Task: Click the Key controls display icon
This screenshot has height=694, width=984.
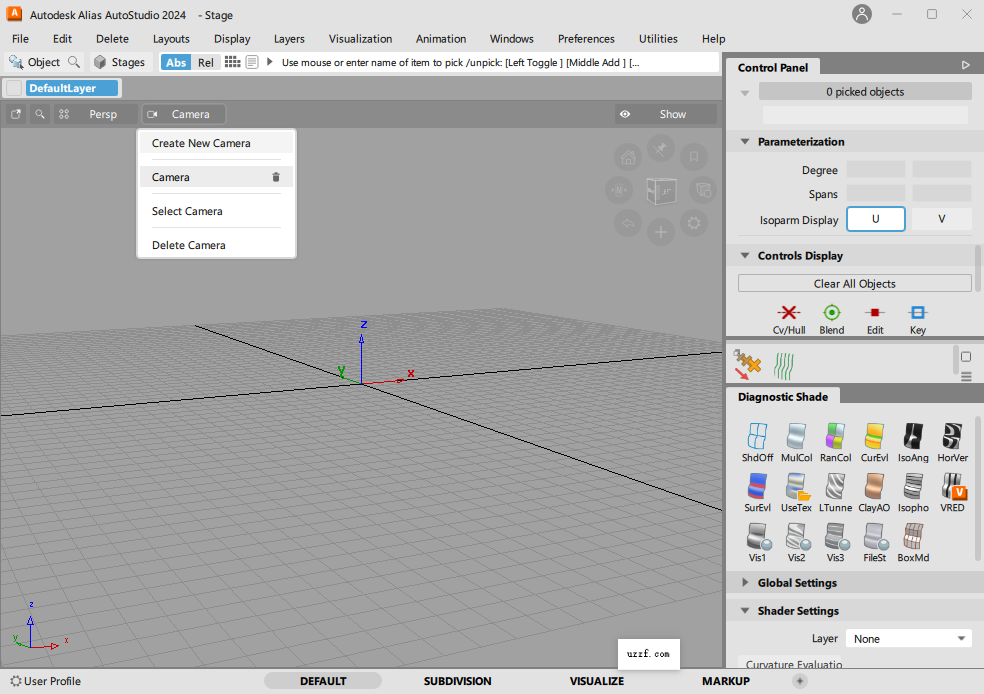Action: tap(917, 319)
